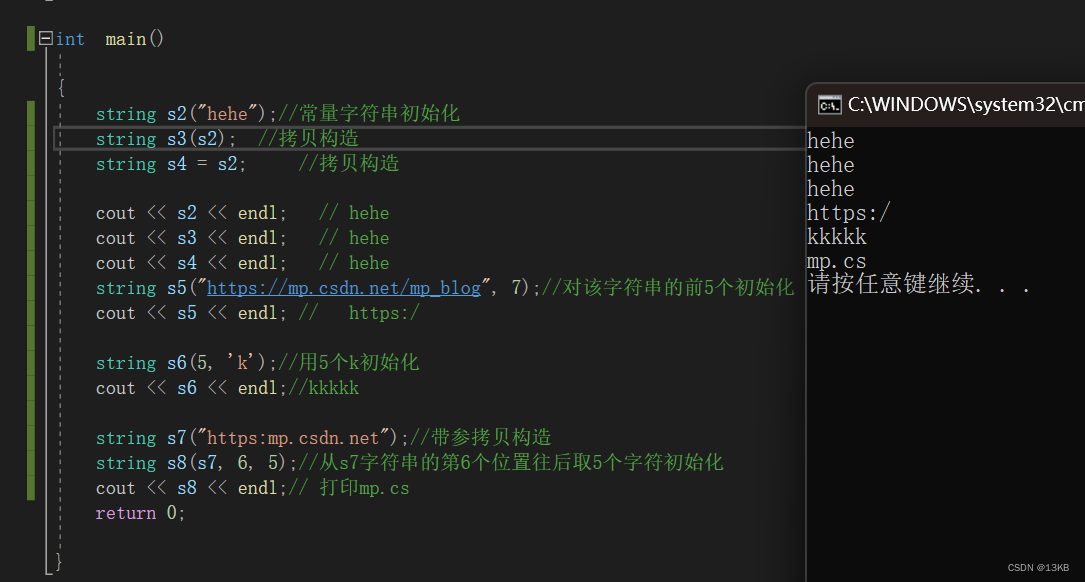Click the line 'string s2("hehe");'
Viewport: 1085px width, 582px height.
coord(186,113)
